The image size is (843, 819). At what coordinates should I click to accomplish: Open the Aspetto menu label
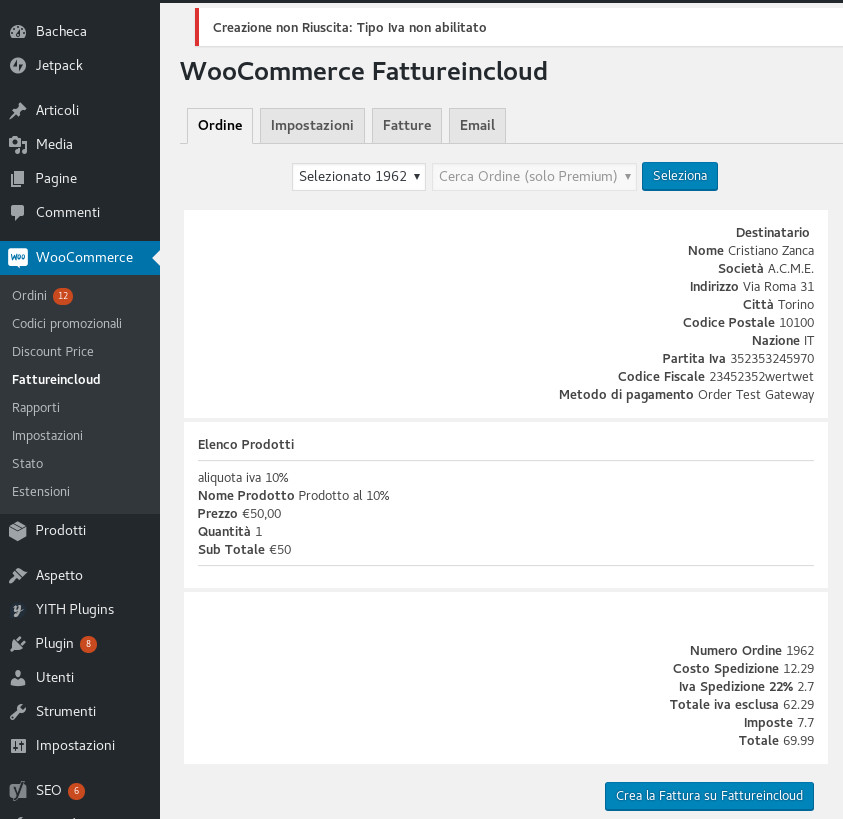point(59,575)
